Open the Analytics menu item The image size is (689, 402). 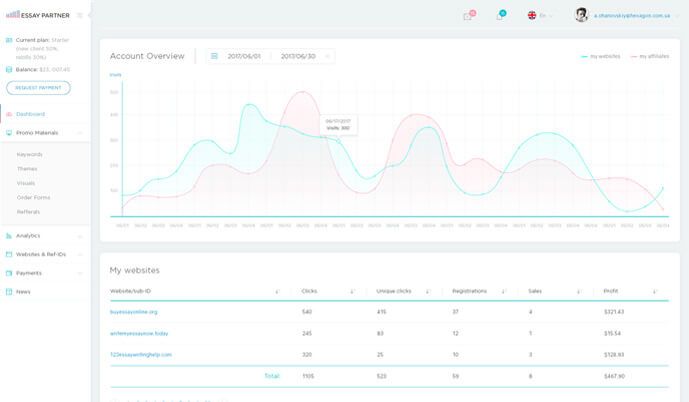coord(28,236)
